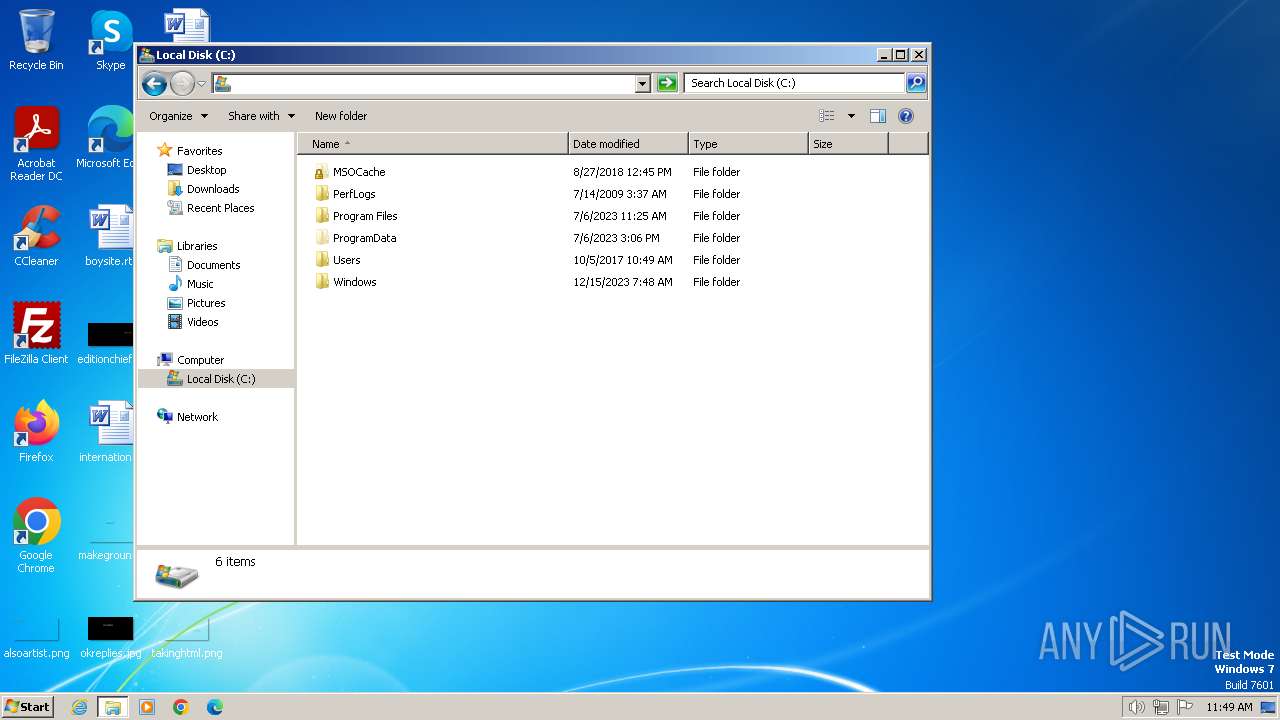
Task: Click the Change your view icon
Action: pos(827,116)
